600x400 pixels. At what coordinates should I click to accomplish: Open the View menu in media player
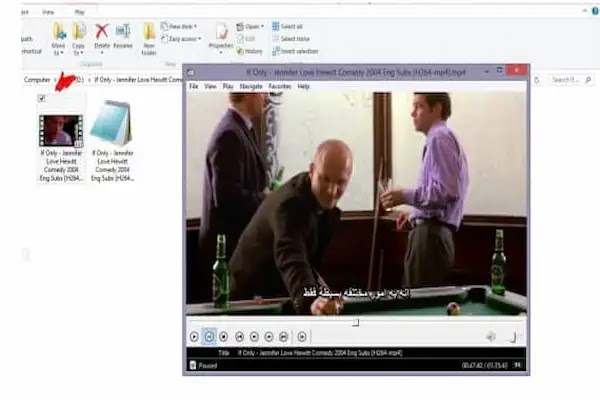[210, 87]
